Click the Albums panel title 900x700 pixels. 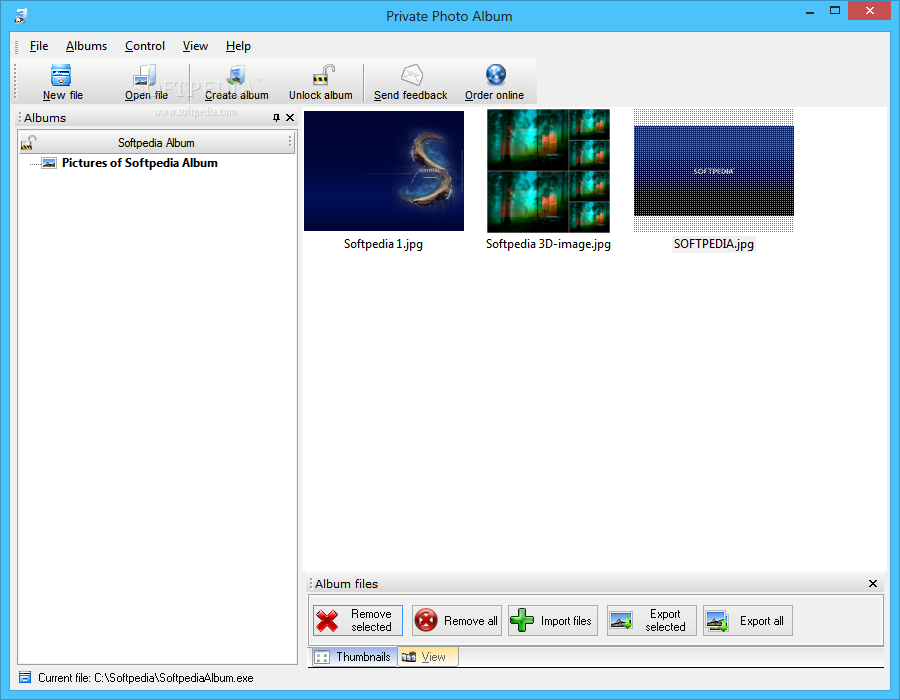[x=45, y=118]
